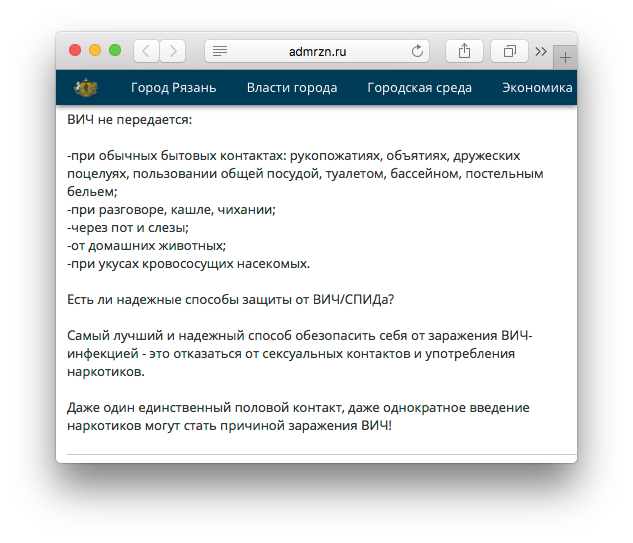This screenshot has width=633, height=543.
Task: Minimize the Safari window
Action: (95, 50)
